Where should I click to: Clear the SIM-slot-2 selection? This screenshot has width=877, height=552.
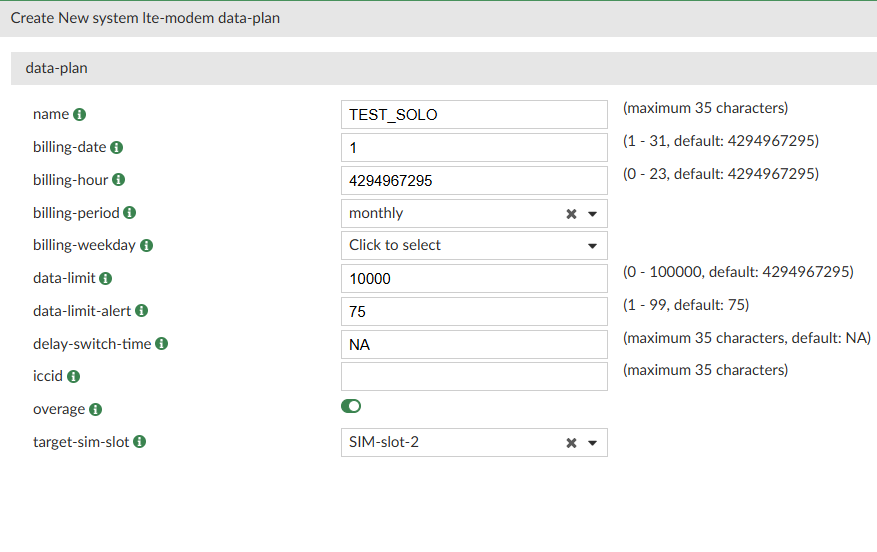click(x=571, y=443)
